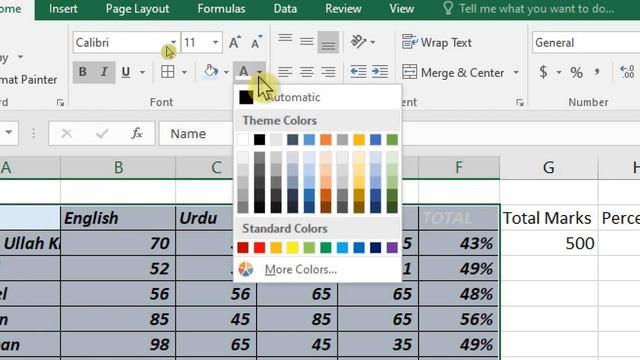
Task: Open Name Box dropdown arrow
Action: [x=9, y=132]
